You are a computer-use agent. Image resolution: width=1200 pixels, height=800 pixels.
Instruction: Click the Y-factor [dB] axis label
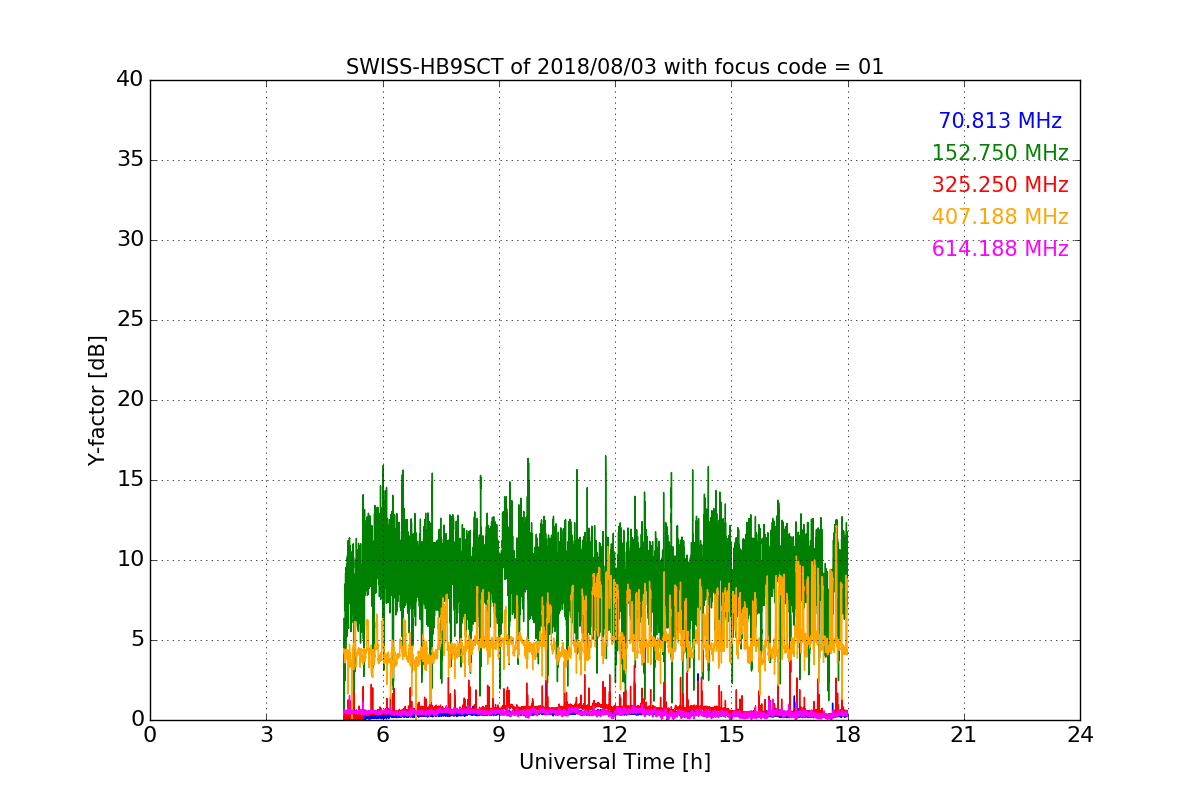97,400
